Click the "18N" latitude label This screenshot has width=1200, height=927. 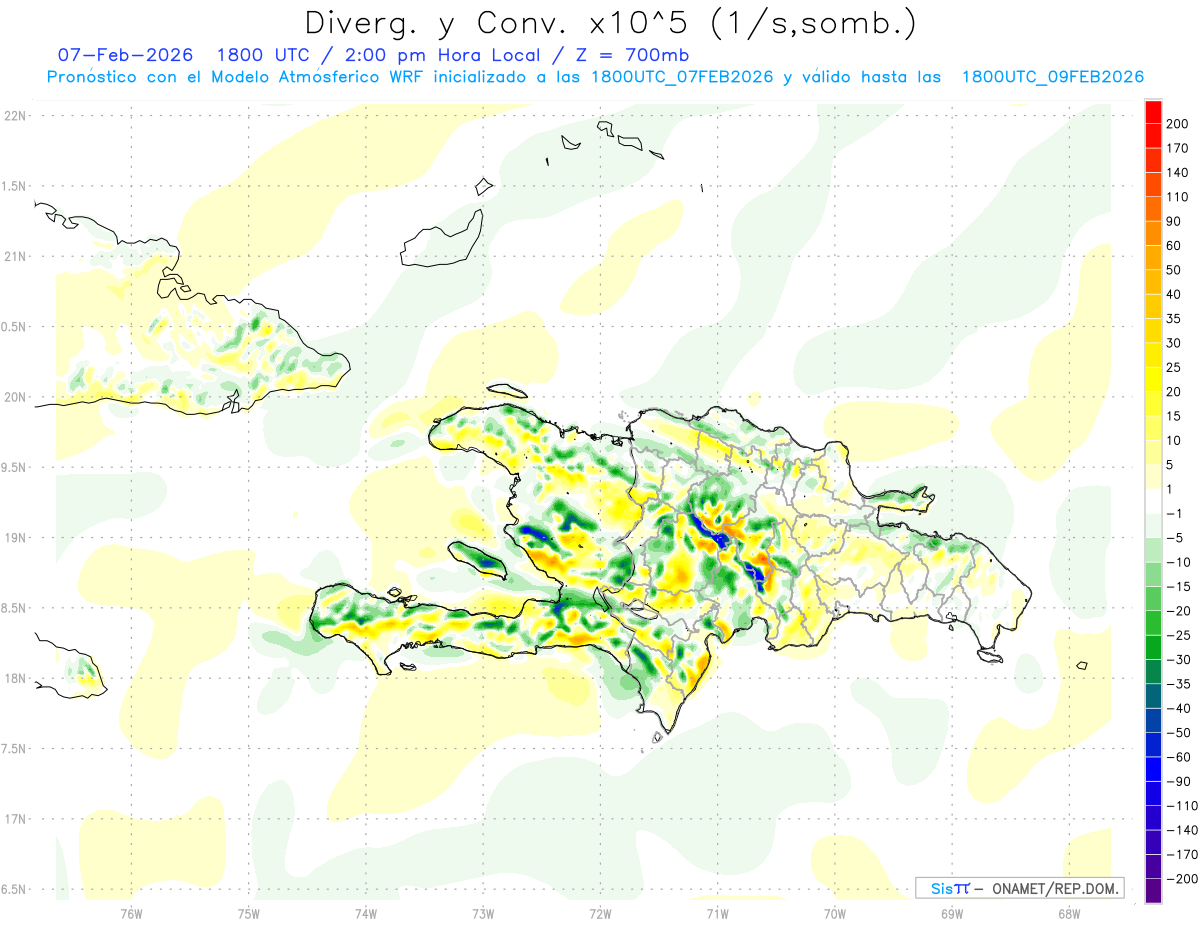click(15, 678)
